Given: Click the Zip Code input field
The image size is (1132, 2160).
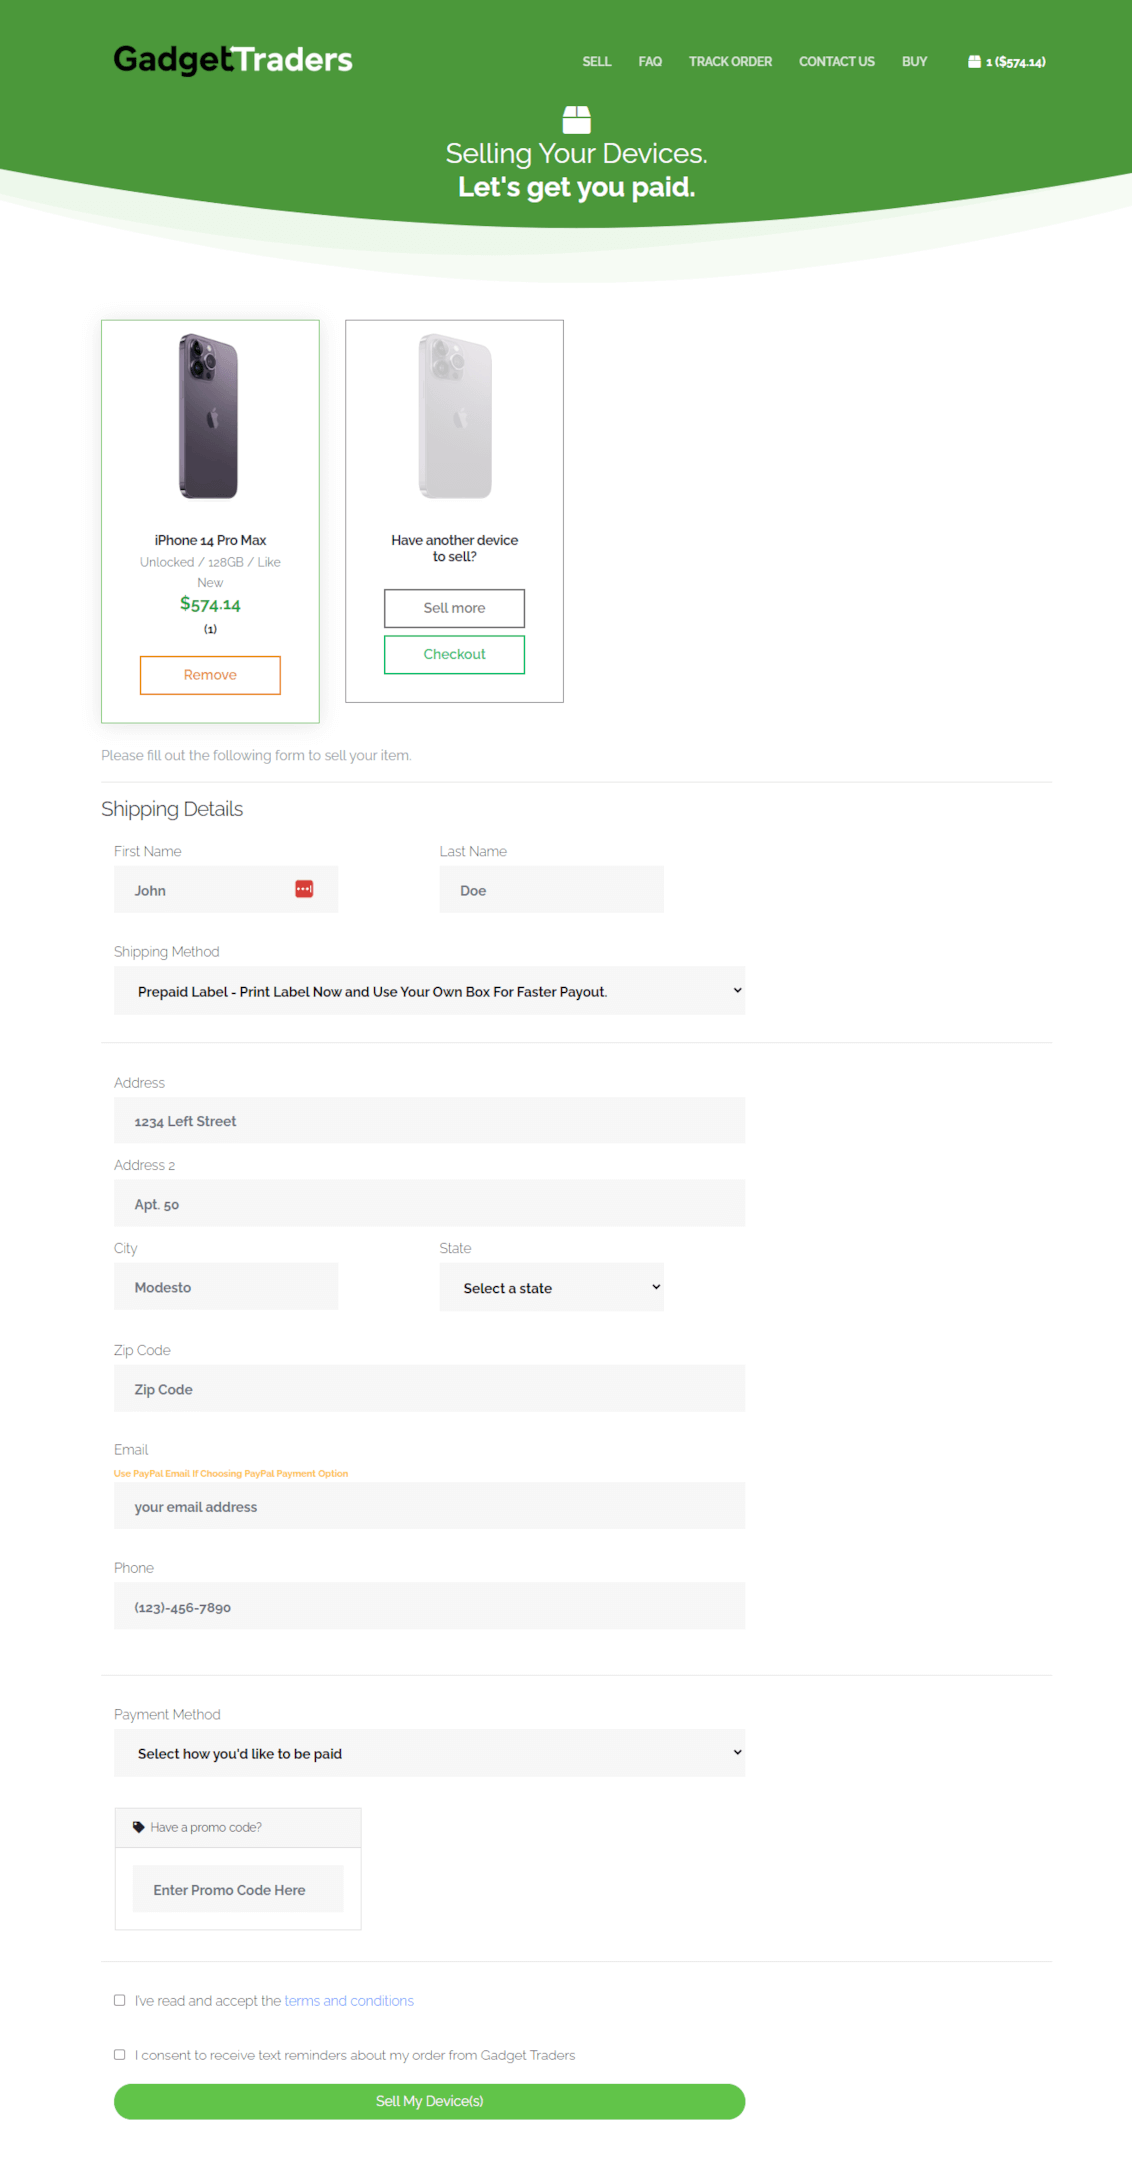Looking at the screenshot, I should [x=429, y=1389].
